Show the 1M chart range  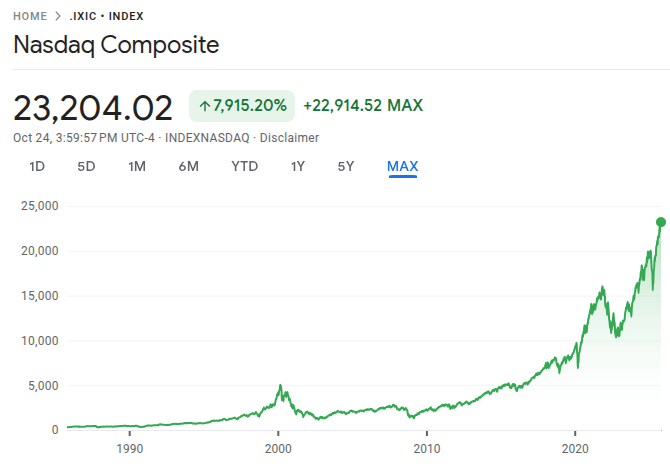coord(137,166)
